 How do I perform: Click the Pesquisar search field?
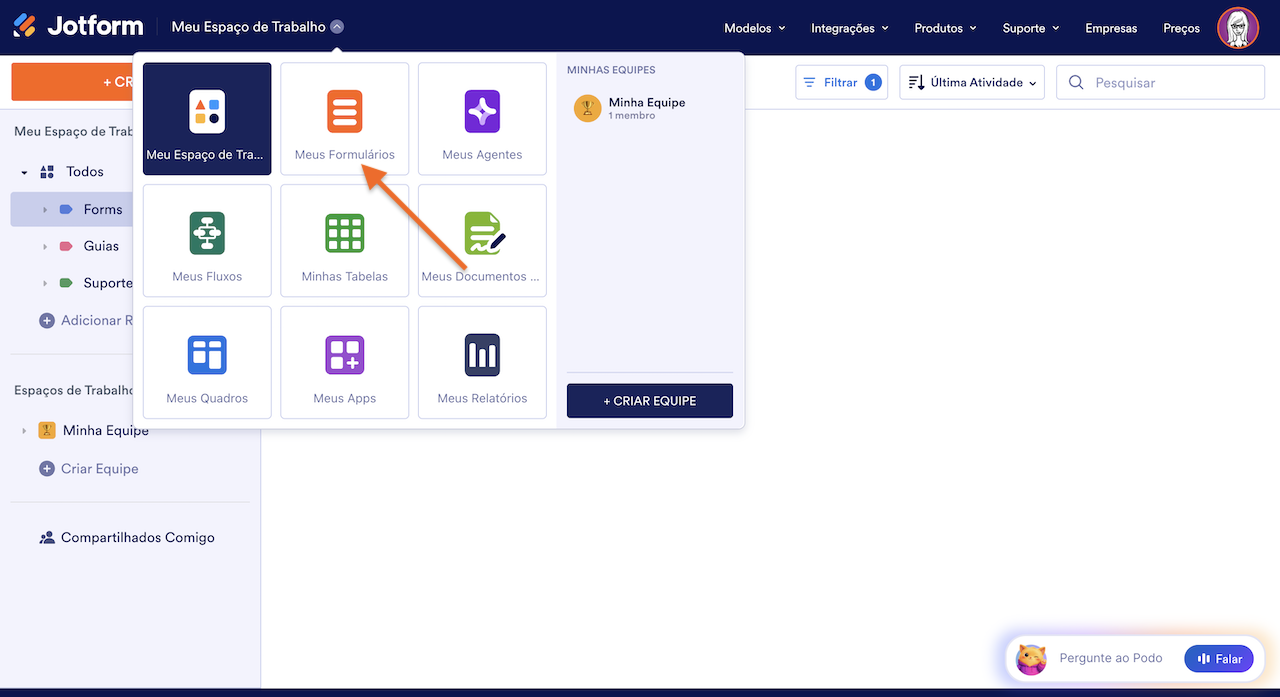point(1161,83)
